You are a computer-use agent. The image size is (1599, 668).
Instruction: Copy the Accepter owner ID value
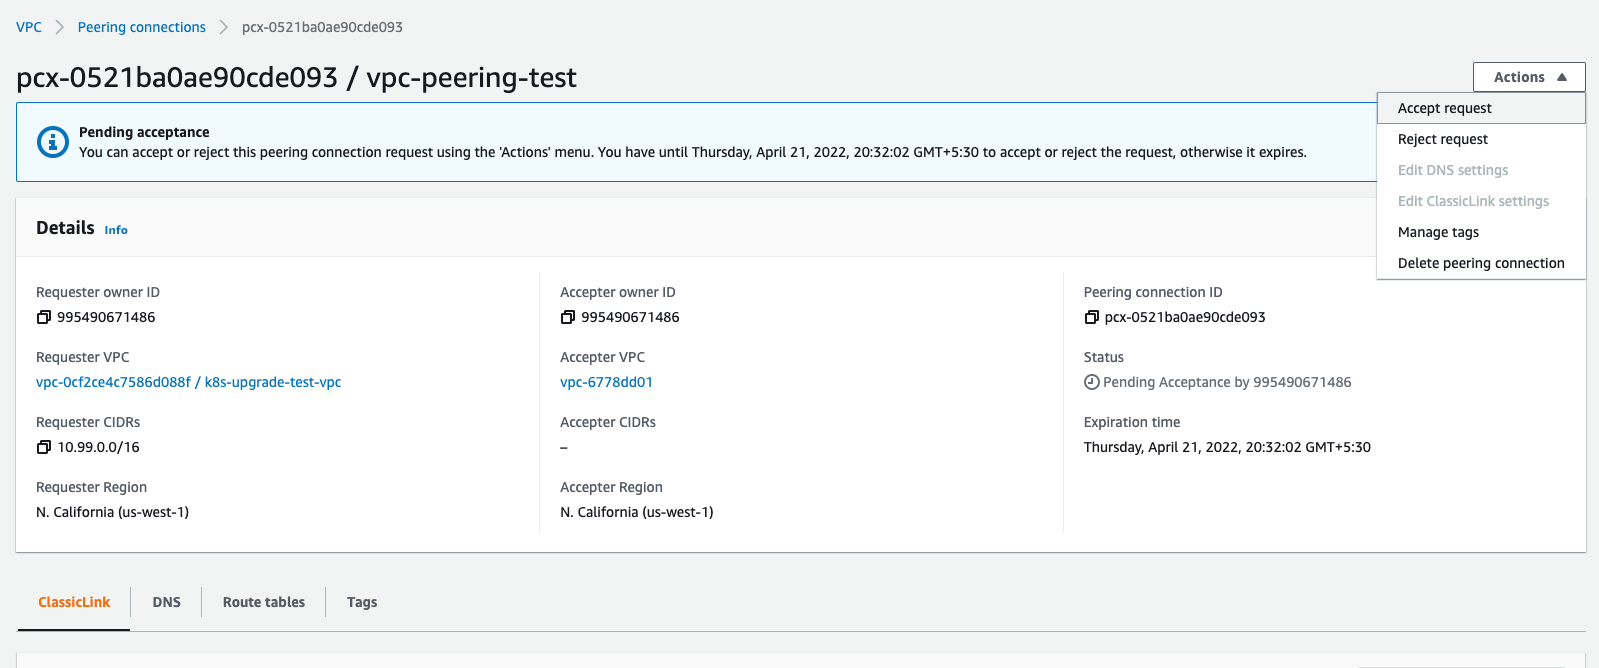pyautogui.click(x=567, y=317)
